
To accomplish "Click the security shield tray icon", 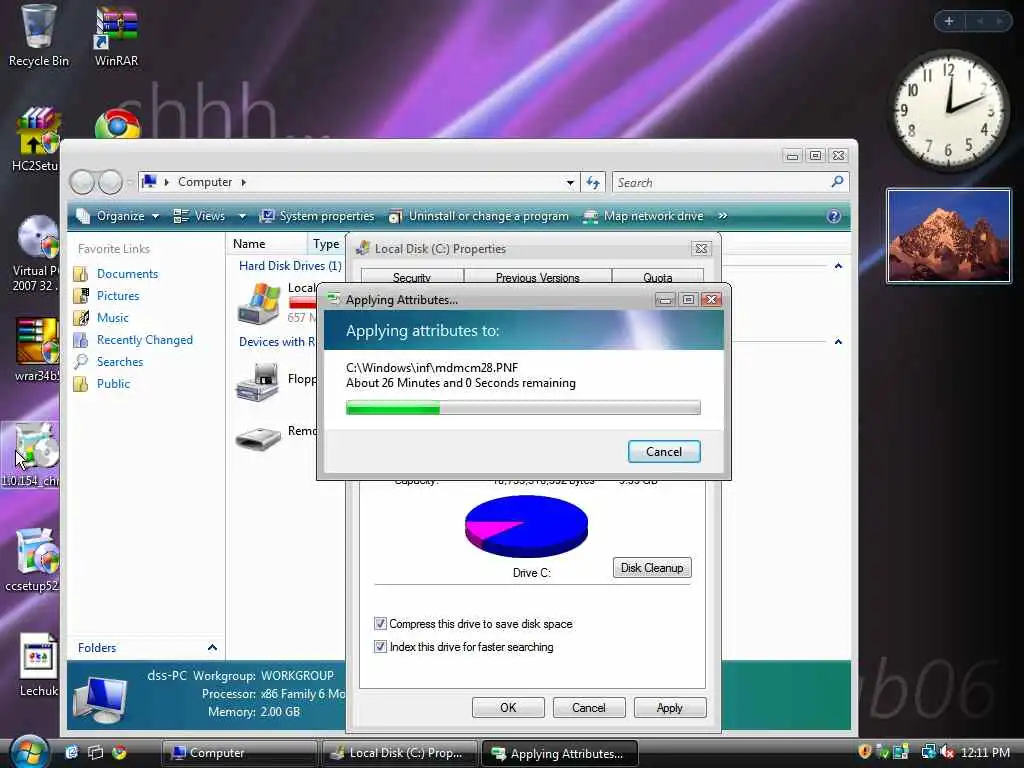I will point(864,752).
